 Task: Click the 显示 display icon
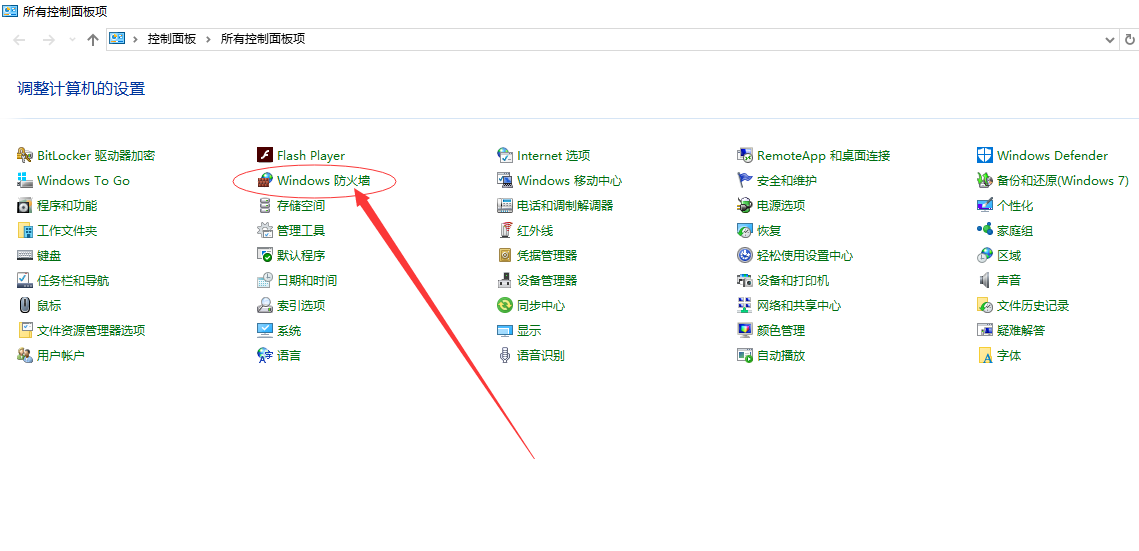pos(505,330)
